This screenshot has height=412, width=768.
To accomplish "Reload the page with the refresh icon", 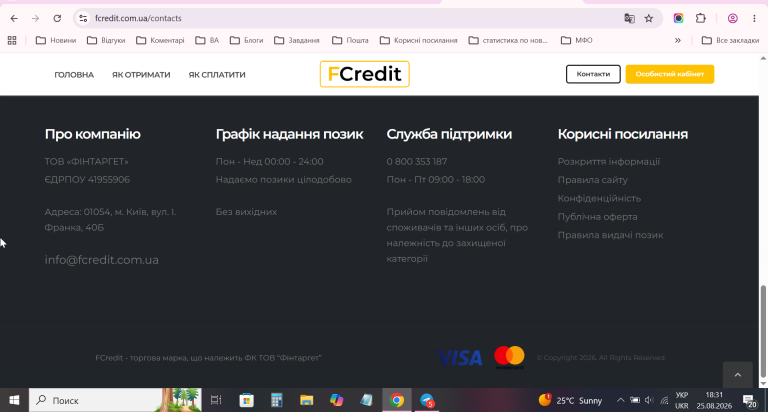I will (x=57, y=18).
